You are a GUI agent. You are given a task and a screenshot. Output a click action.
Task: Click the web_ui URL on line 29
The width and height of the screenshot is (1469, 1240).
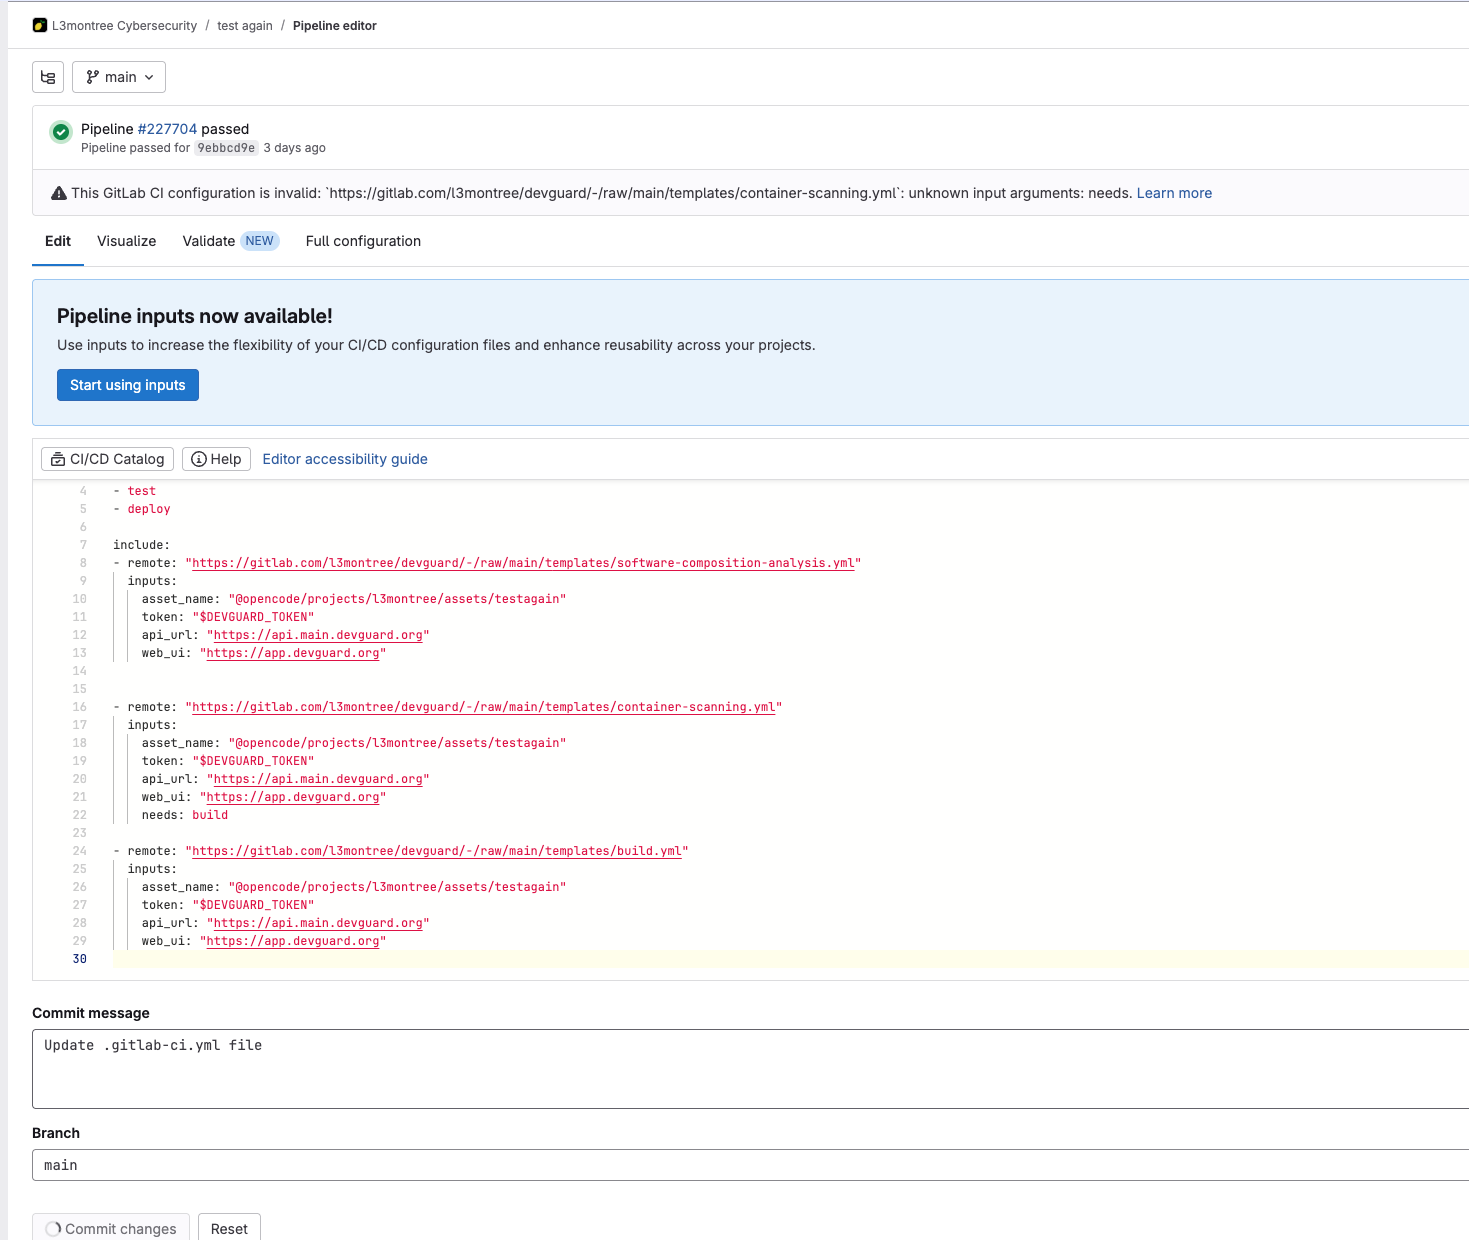(293, 941)
